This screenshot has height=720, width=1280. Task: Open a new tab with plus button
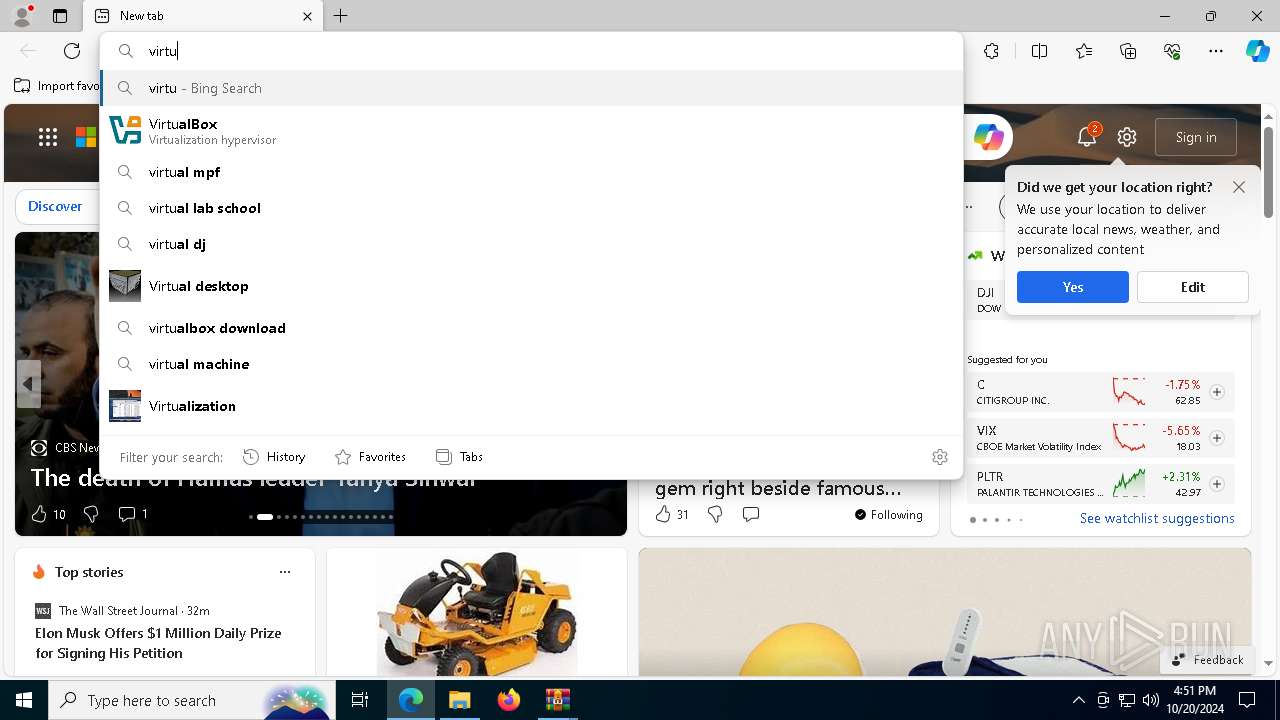[340, 16]
